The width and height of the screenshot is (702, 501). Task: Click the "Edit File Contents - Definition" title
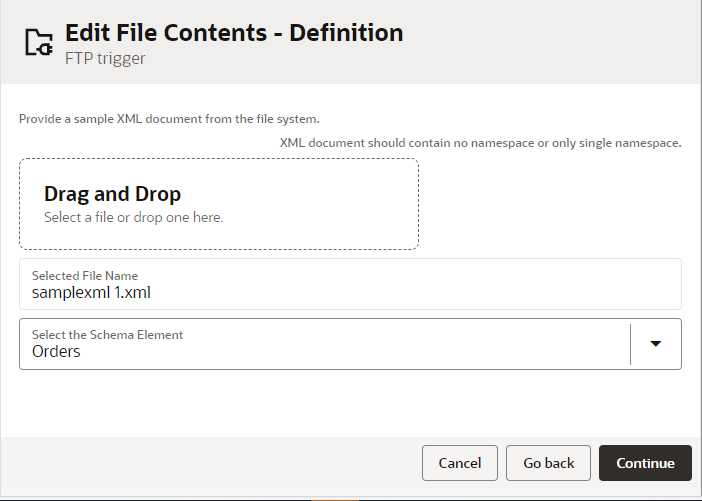coord(234,33)
